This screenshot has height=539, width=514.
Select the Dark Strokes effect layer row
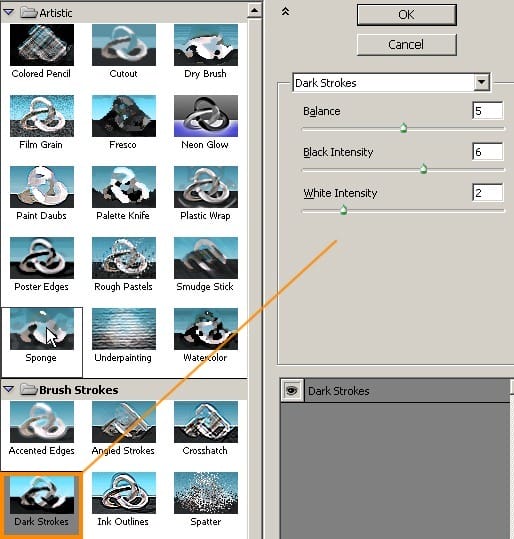(x=395, y=390)
